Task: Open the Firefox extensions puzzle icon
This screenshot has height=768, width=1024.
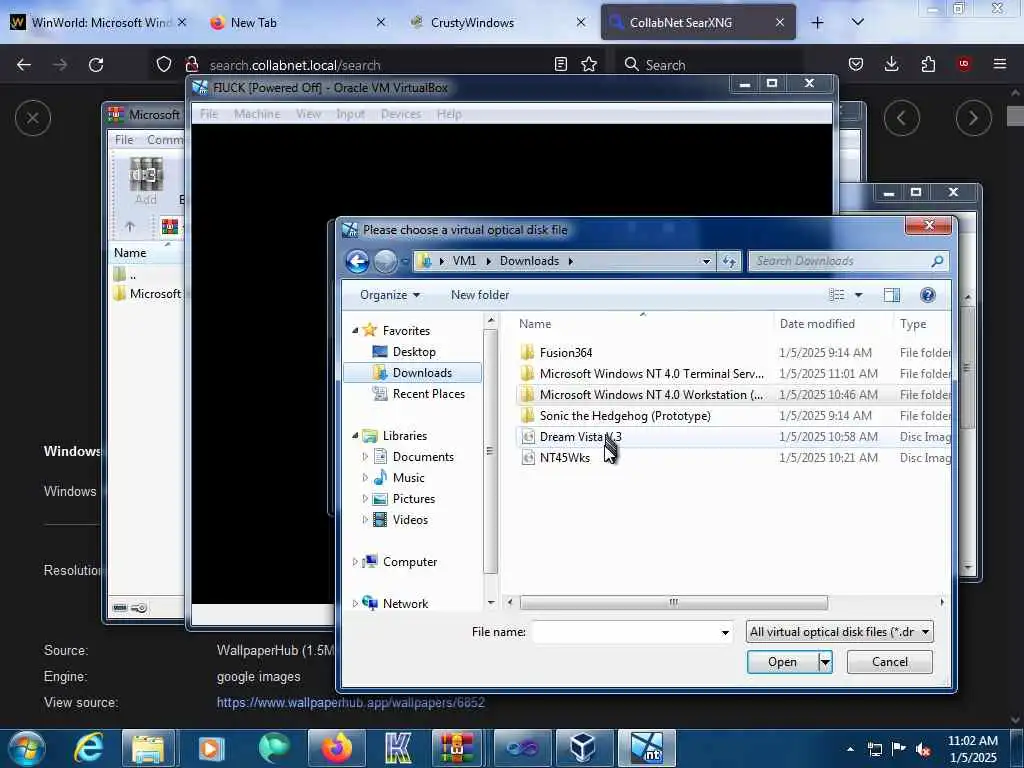Action: pos(928,64)
